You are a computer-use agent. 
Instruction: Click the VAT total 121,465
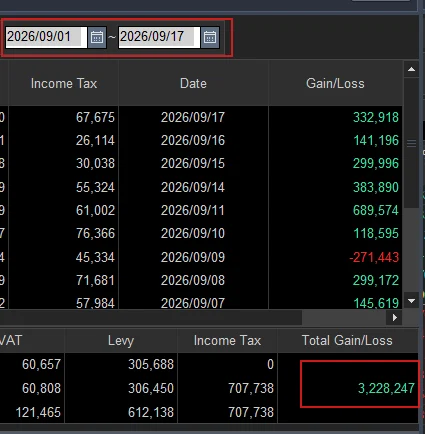coord(38,412)
